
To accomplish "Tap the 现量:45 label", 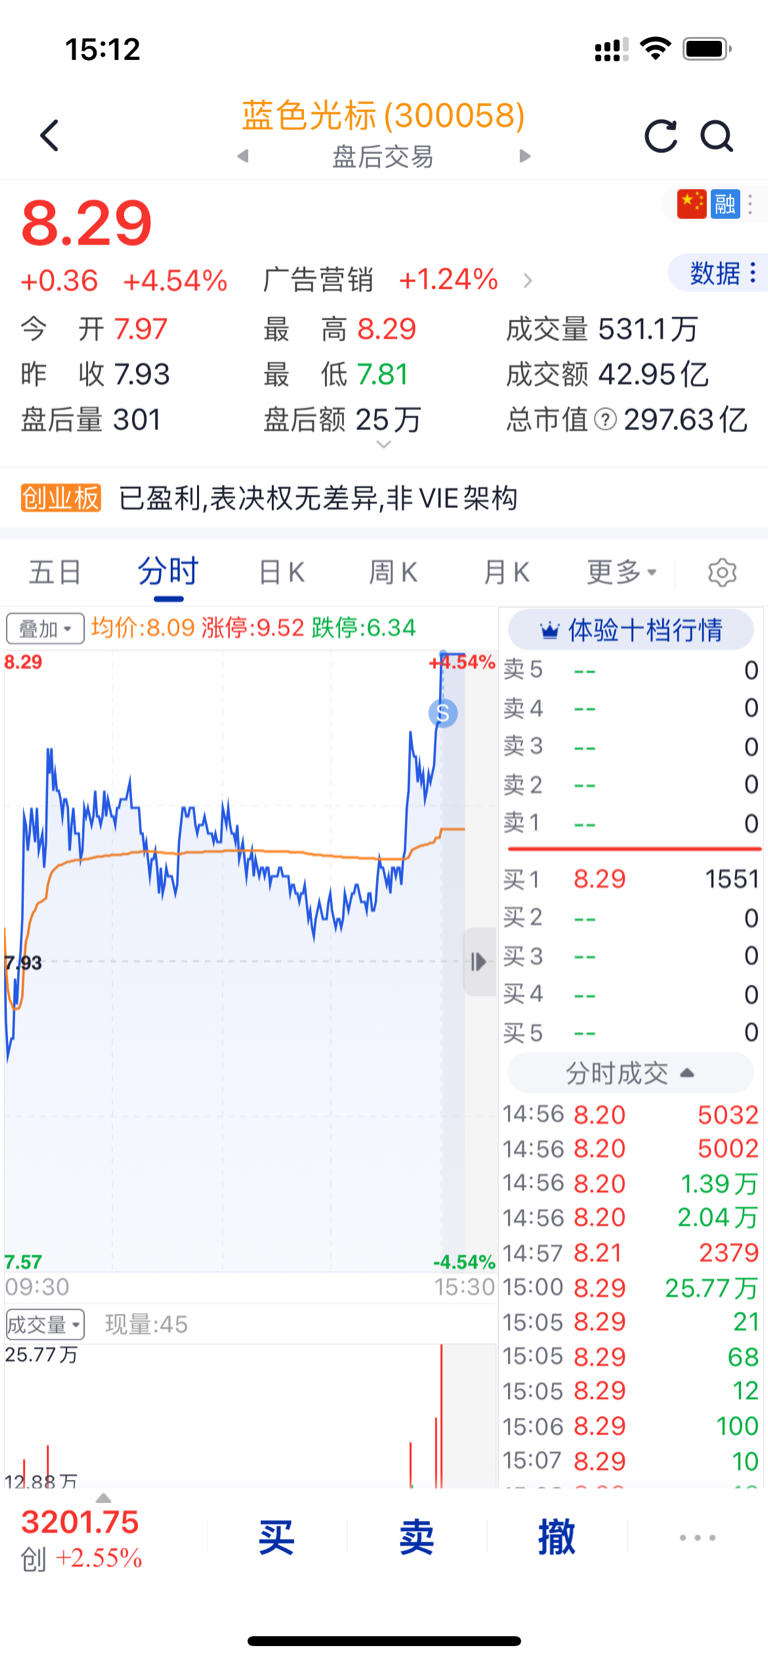I will point(146,1325).
